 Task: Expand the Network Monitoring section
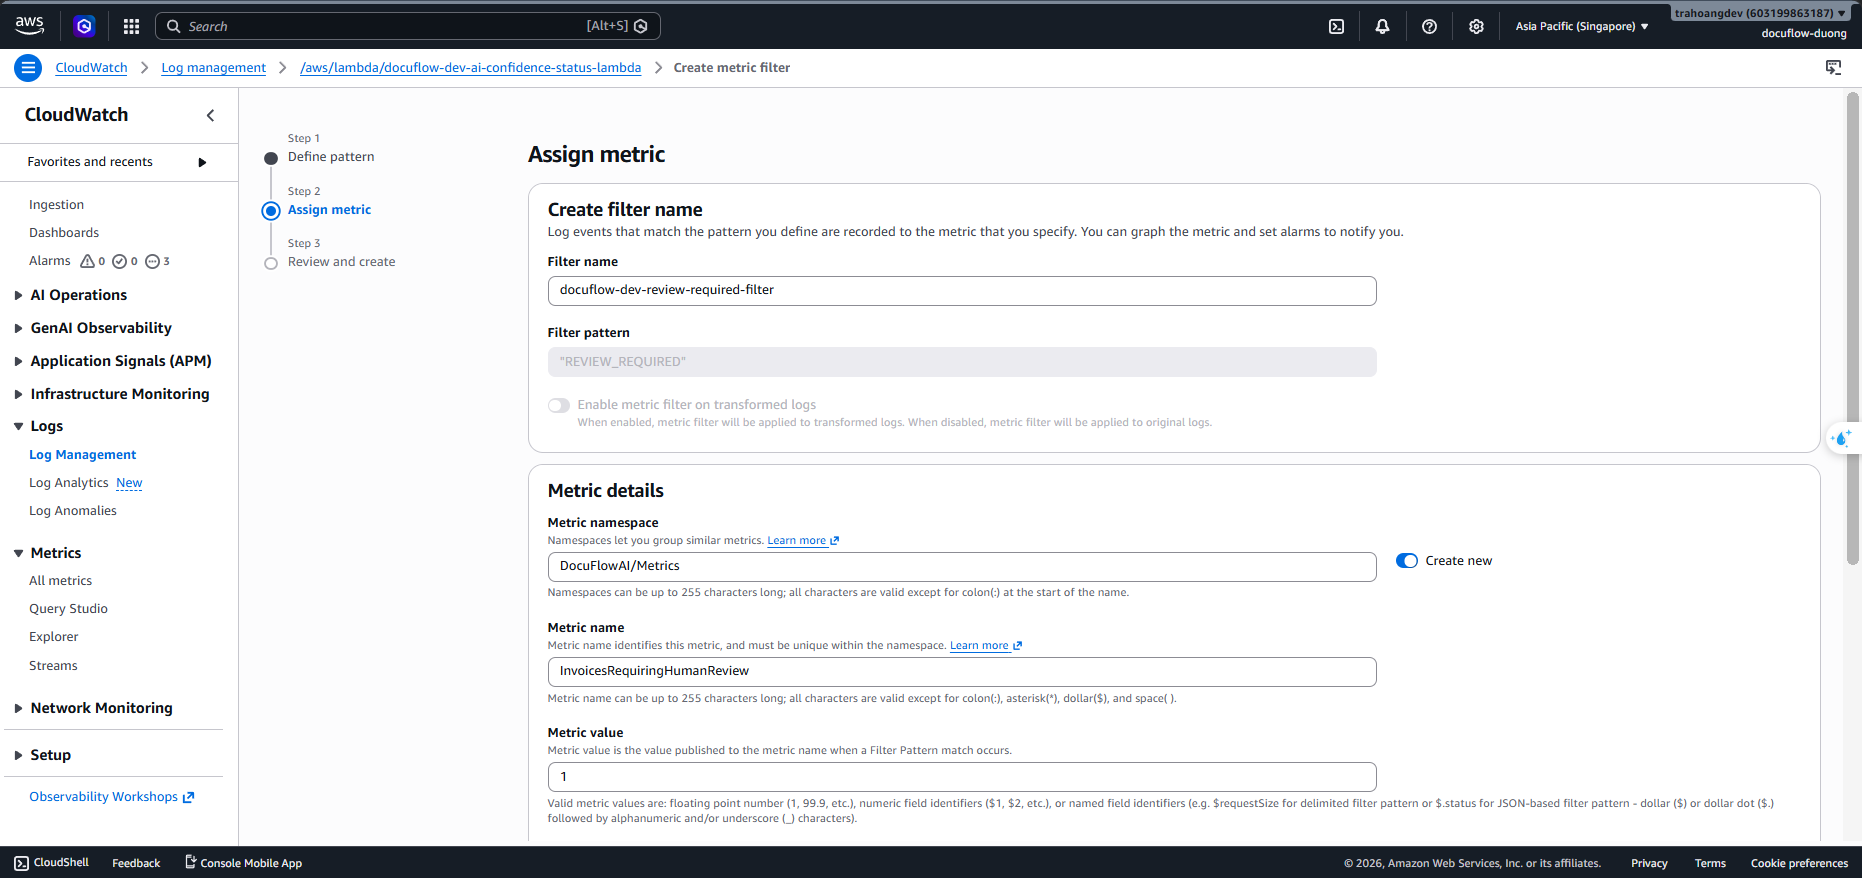pos(18,708)
